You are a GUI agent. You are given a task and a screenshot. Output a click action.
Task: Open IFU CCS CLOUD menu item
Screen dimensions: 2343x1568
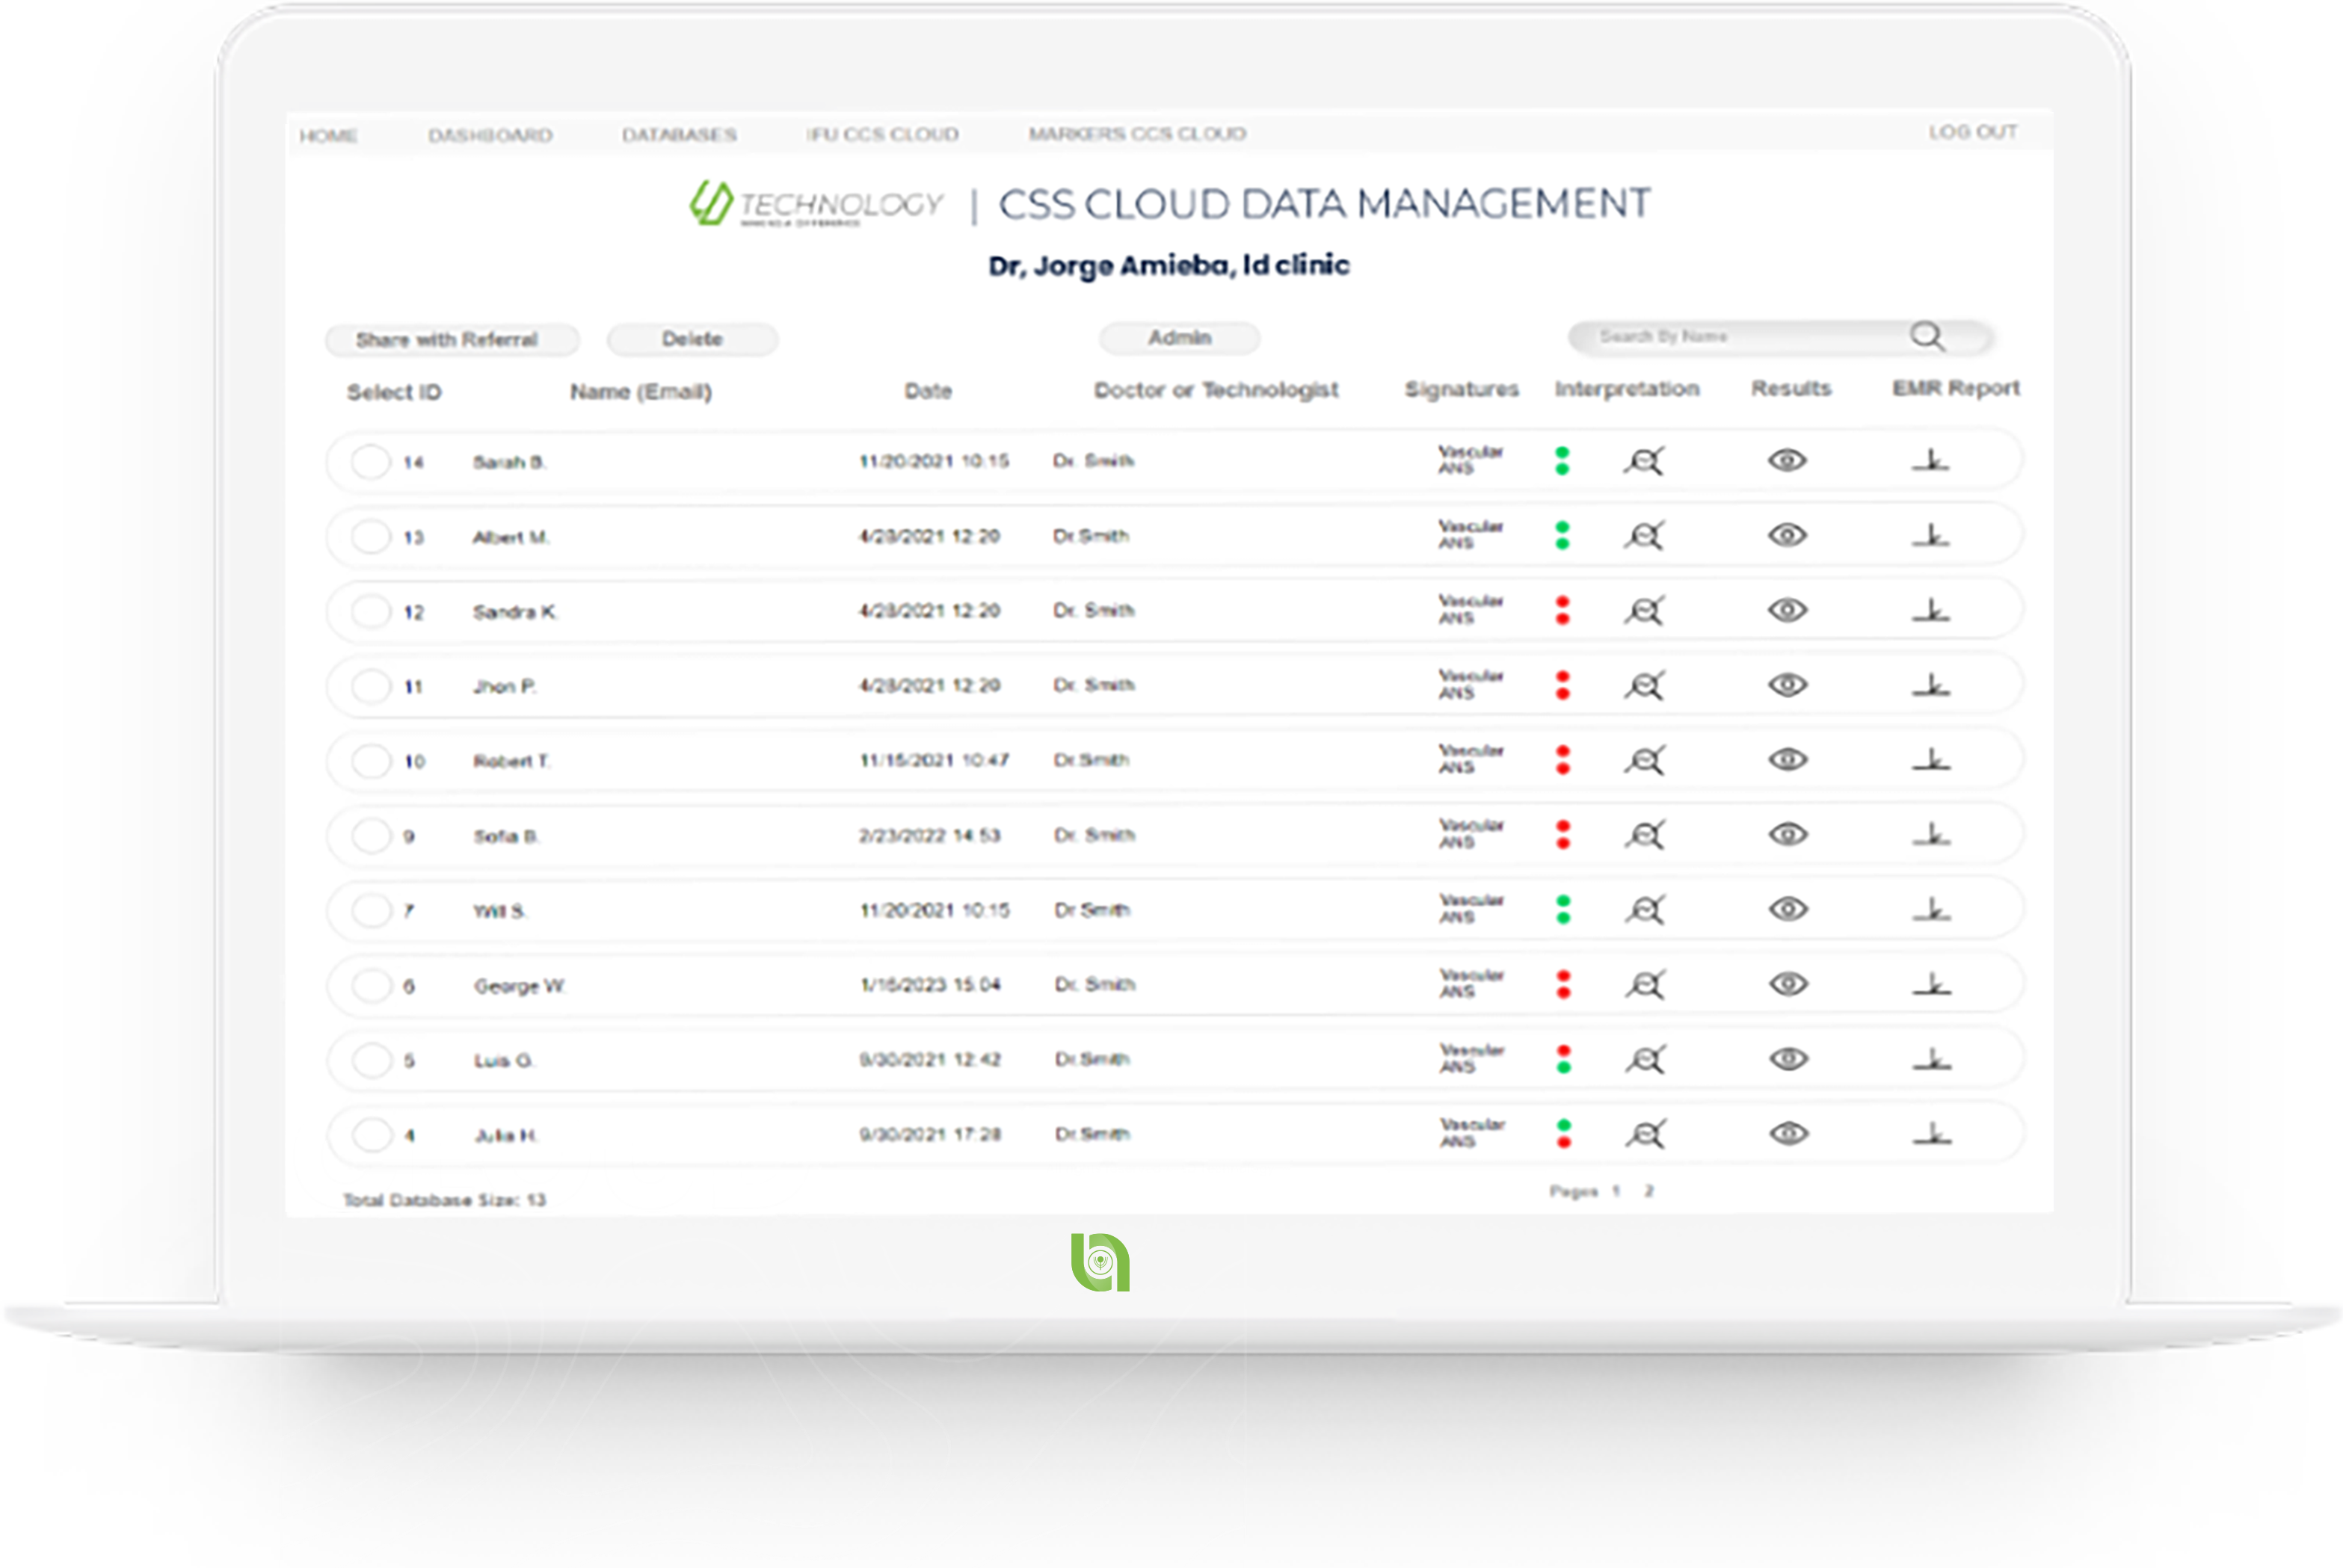(882, 134)
